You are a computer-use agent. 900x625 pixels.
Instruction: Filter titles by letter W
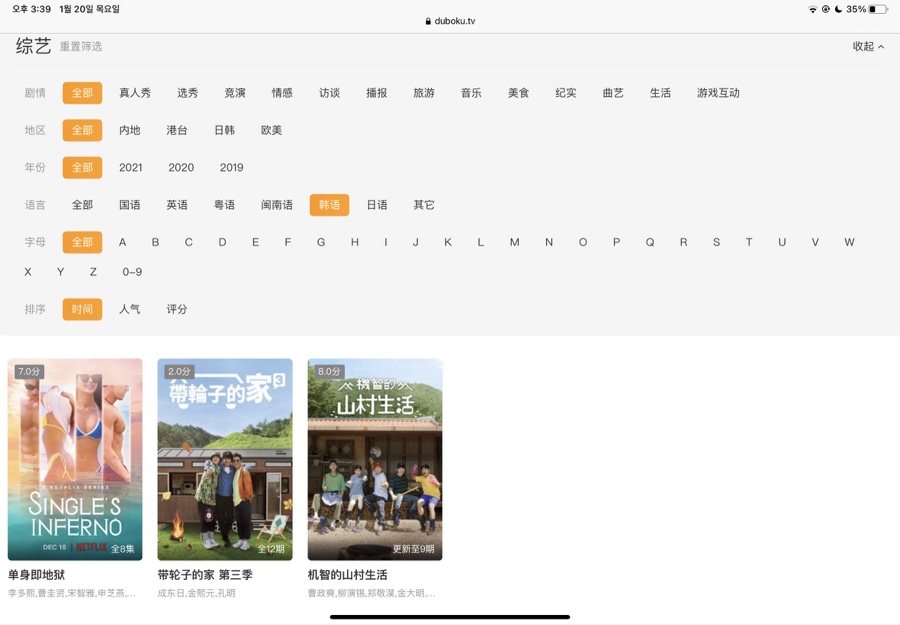click(849, 242)
